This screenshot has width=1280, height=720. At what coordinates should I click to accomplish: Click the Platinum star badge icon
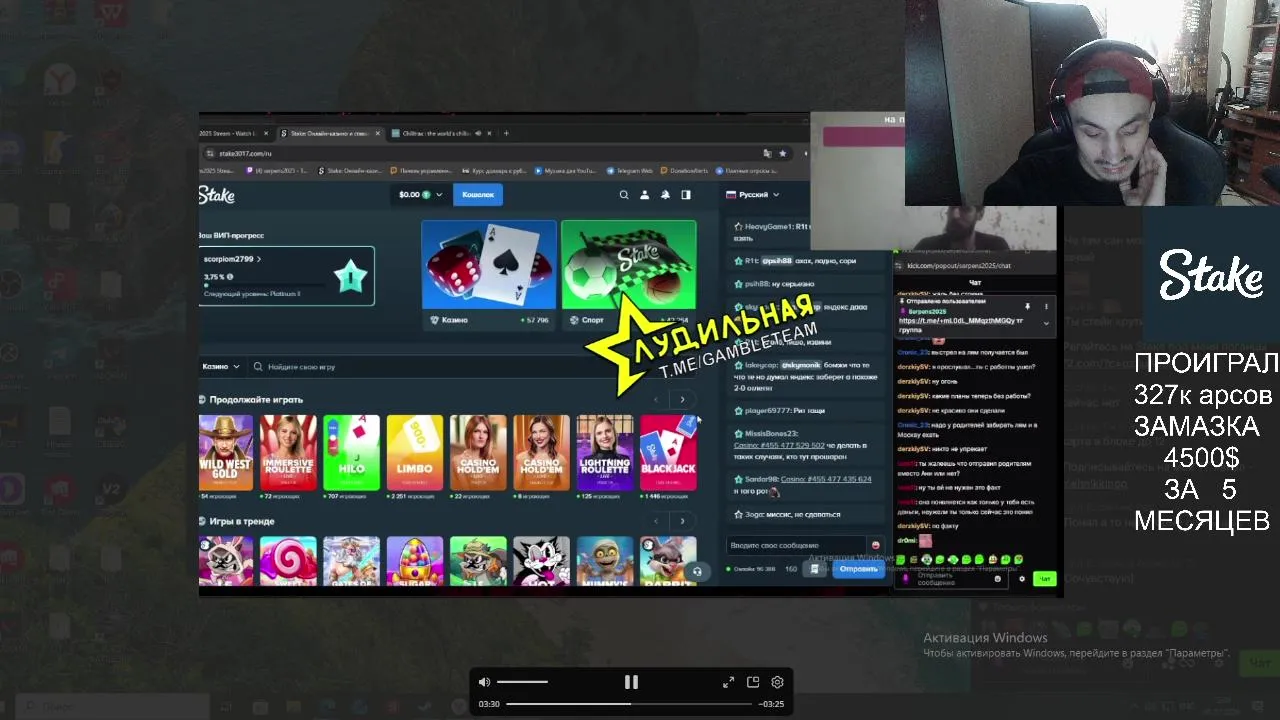pyautogui.click(x=351, y=276)
